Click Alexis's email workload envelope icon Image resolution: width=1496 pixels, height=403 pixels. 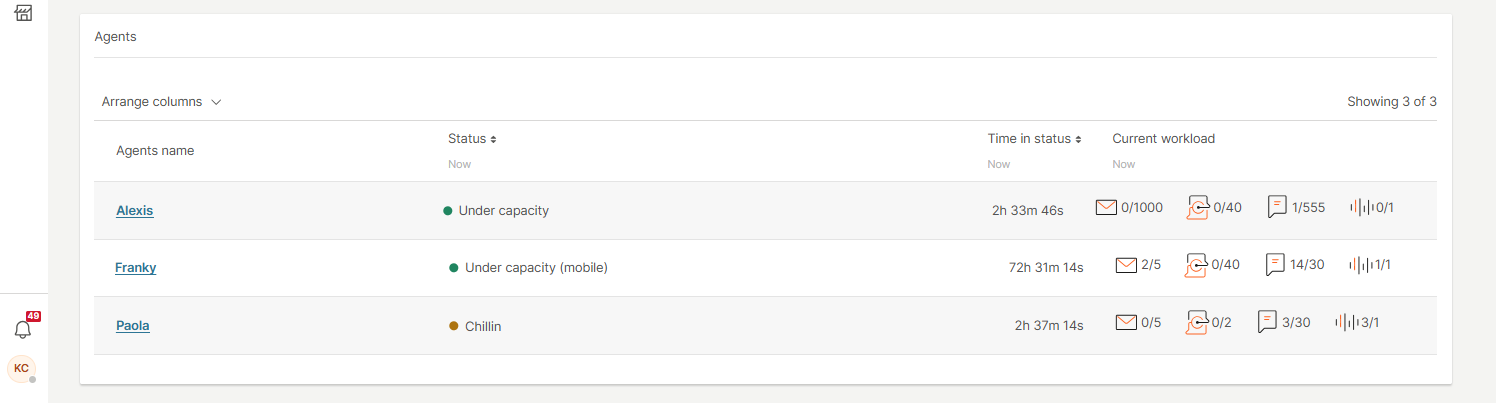[x=1106, y=208]
